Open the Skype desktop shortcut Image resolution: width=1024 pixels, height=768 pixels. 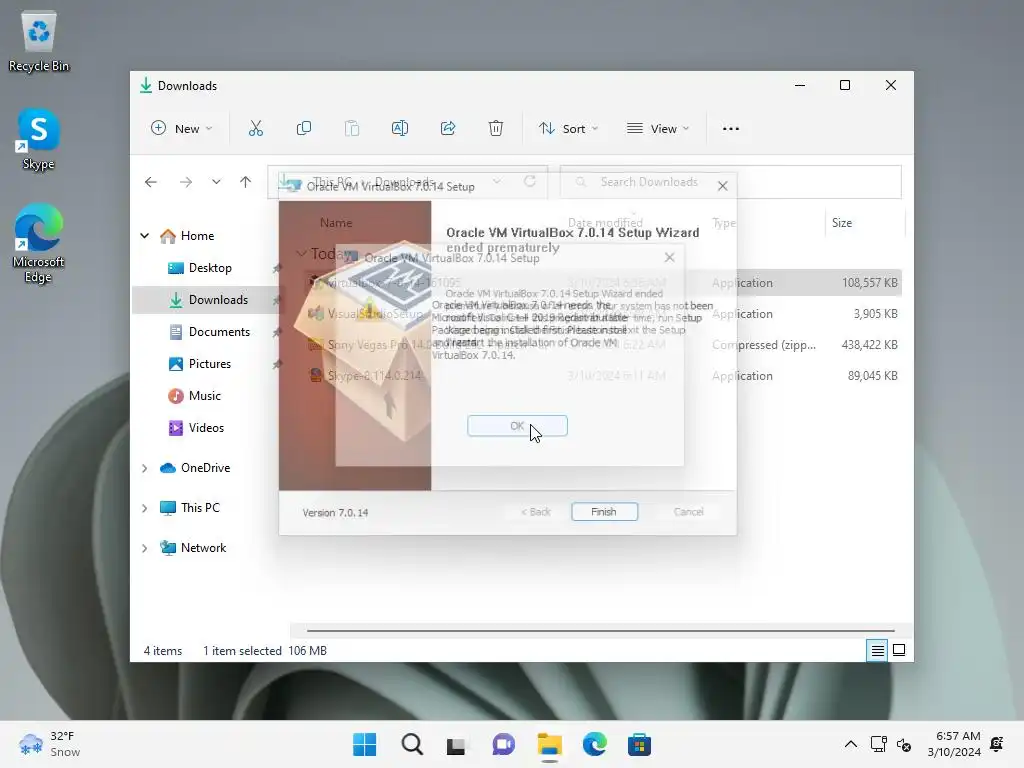tap(39, 140)
